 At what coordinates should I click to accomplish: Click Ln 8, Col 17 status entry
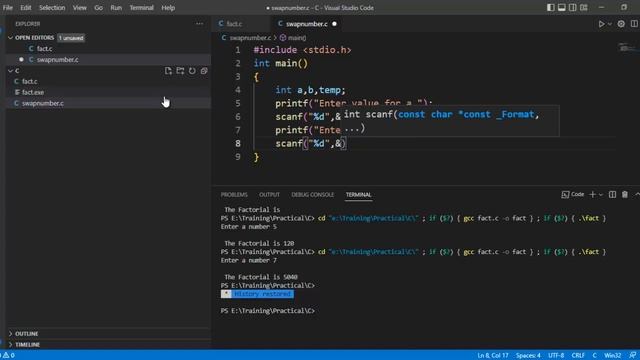click(x=493, y=355)
